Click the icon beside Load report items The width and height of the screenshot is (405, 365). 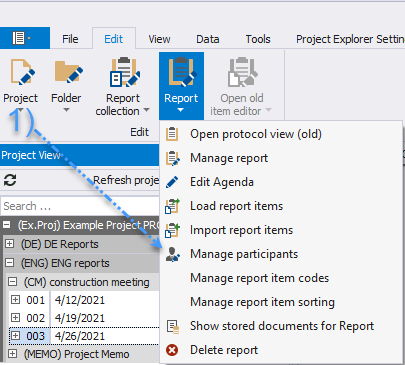coord(173,206)
